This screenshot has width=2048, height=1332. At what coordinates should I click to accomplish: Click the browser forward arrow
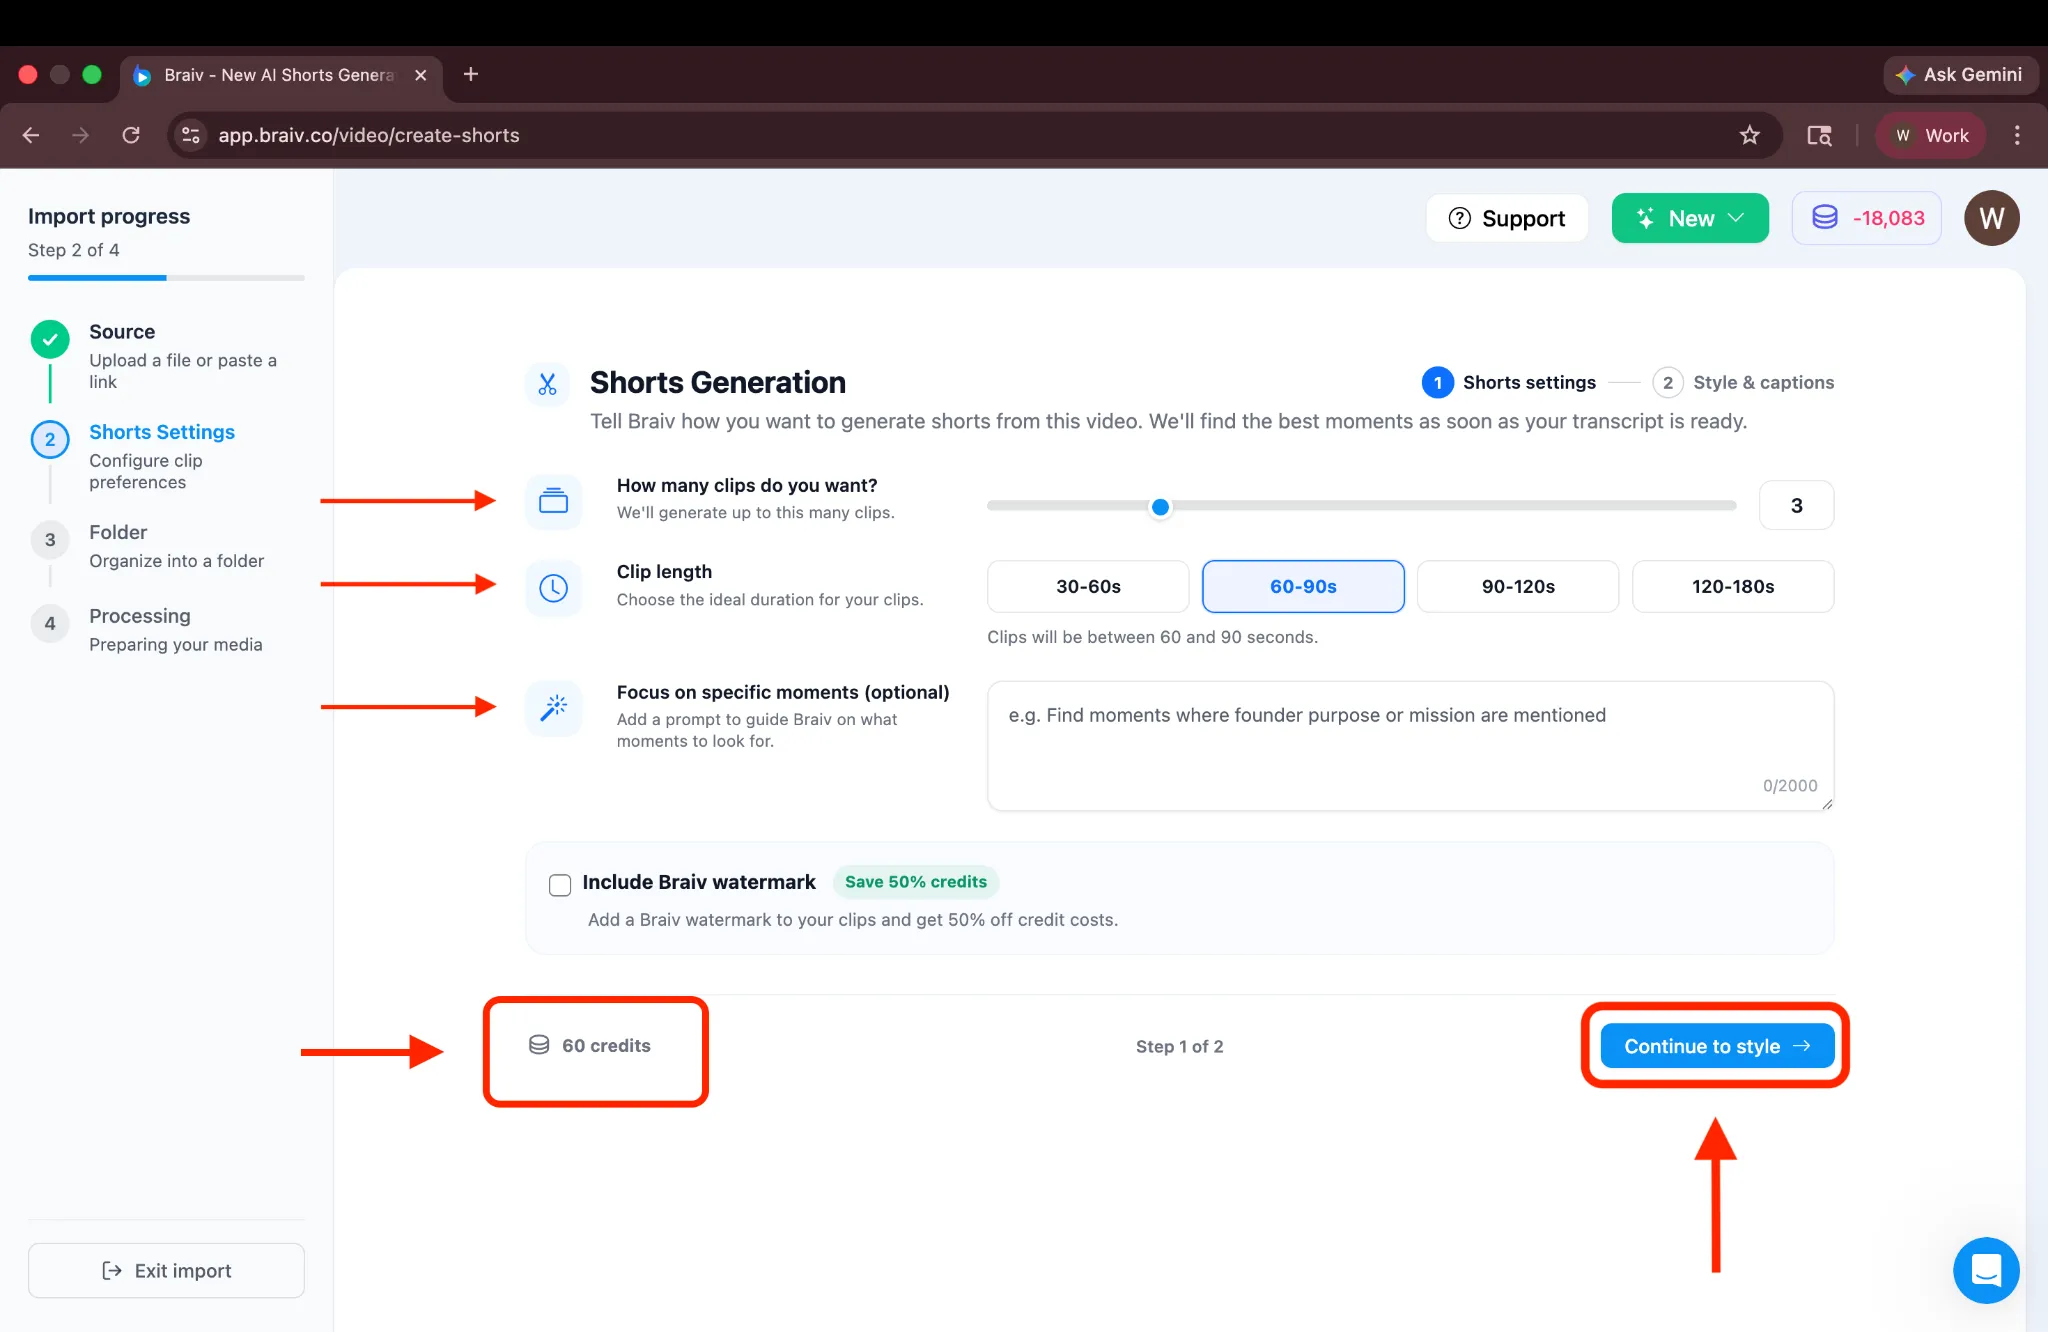tap(81, 135)
